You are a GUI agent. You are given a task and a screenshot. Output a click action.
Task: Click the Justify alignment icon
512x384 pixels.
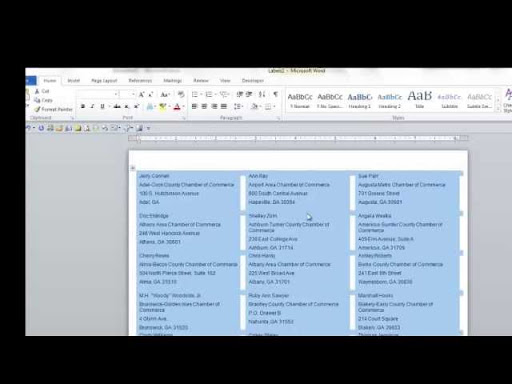(x=224, y=106)
